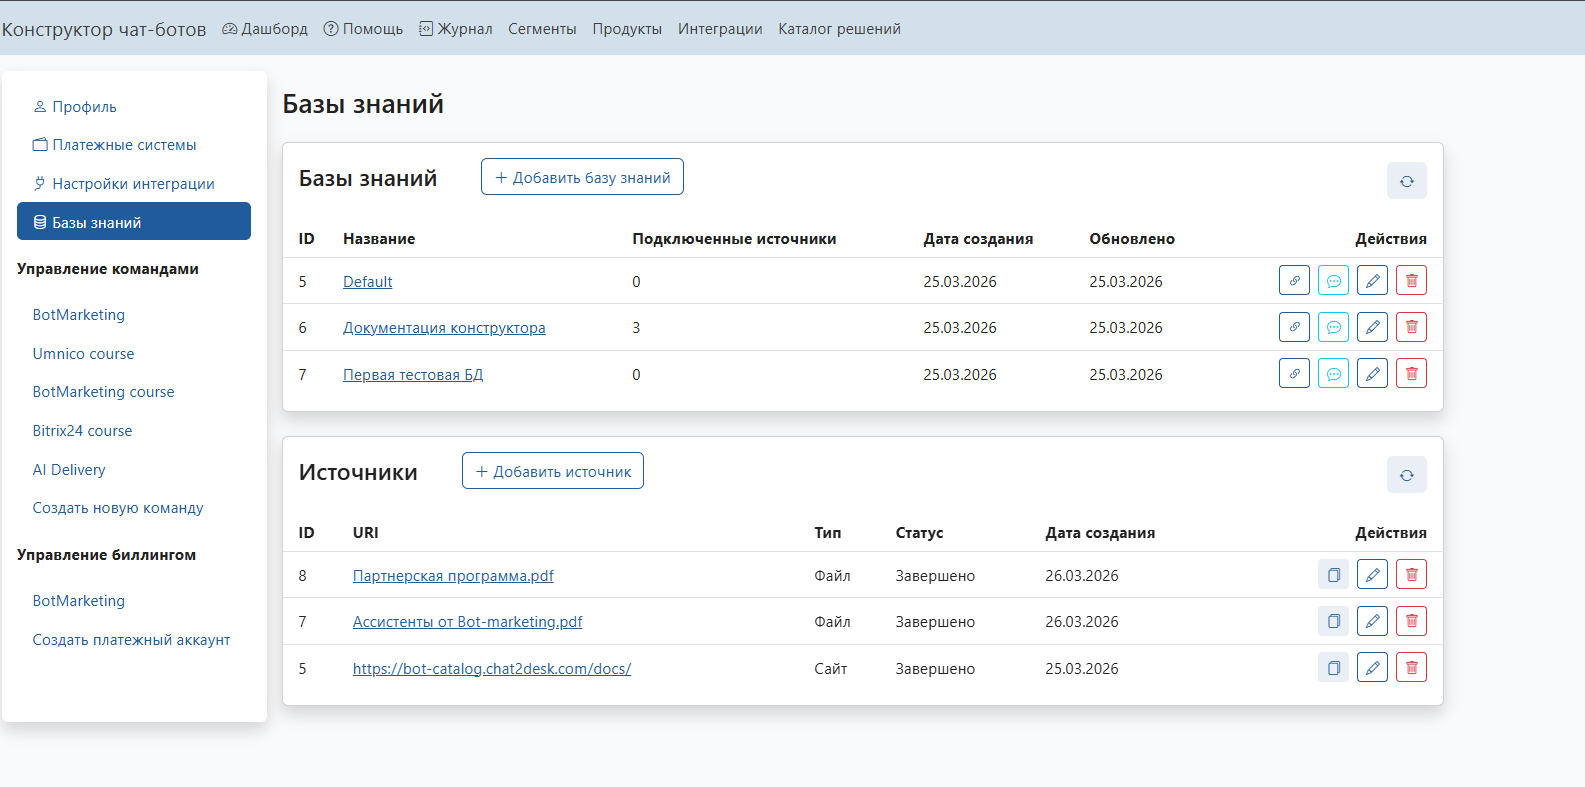Screen dimensions: 1585x787
Task: Edit the Default knowledge base
Action: point(1372,281)
